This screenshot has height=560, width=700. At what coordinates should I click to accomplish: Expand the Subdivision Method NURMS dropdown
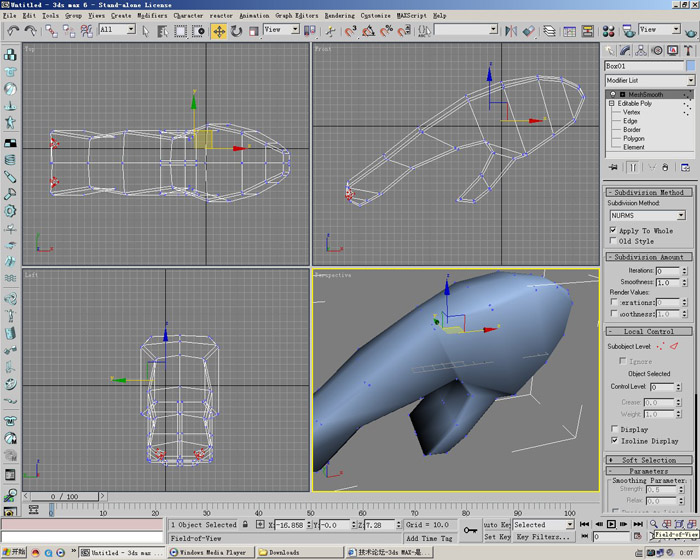(681, 215)
